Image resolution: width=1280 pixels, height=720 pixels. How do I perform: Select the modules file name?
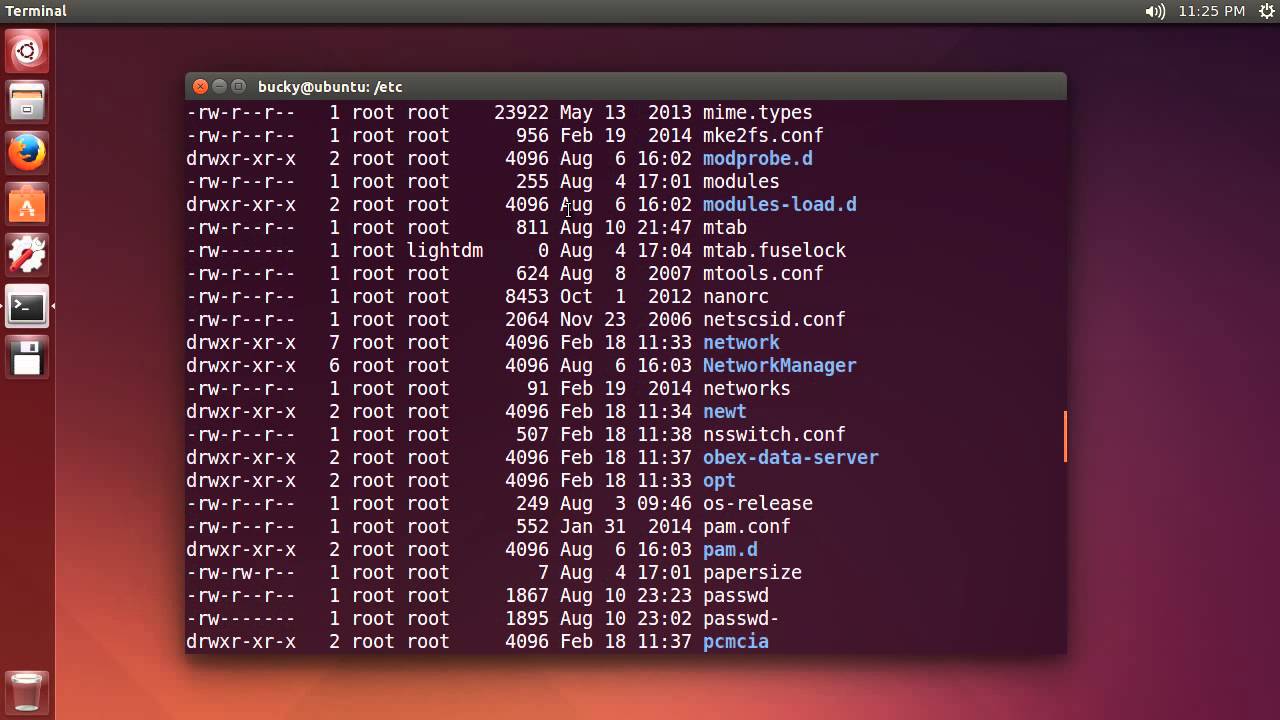tap(741, 181)
